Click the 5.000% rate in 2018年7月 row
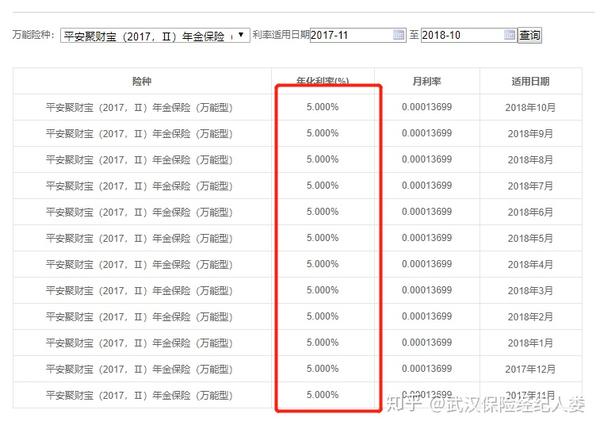The width and height of the screenshot is (600, 429). [x=323, y=186]
